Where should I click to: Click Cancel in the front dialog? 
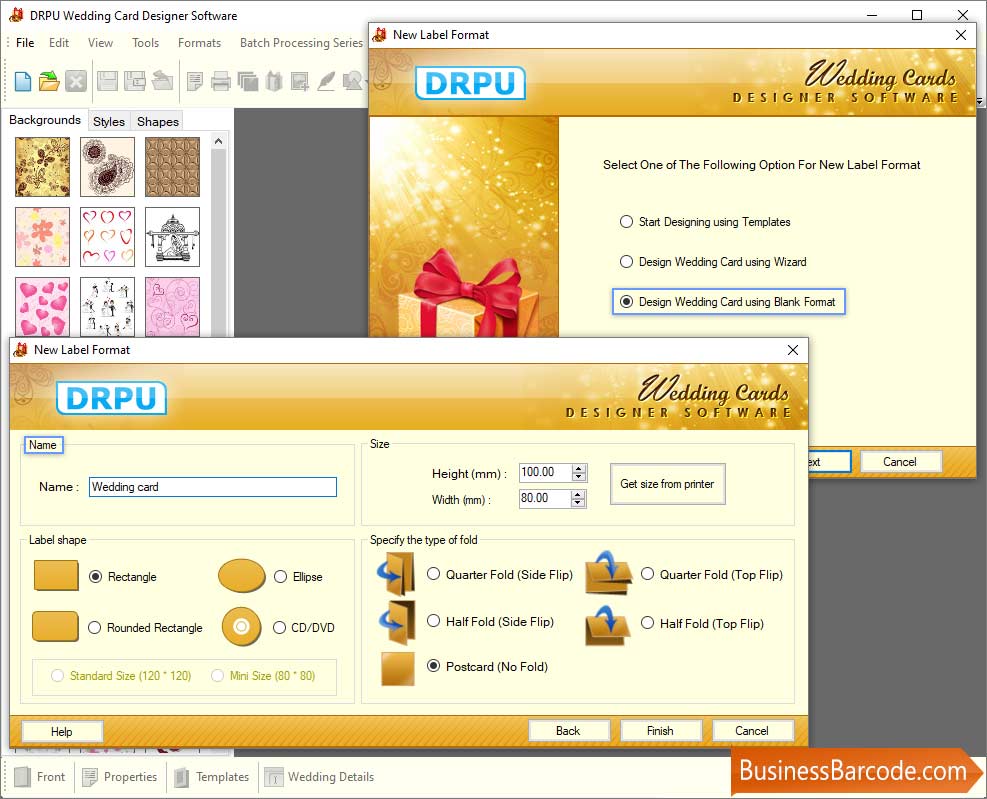click(752, 731)
